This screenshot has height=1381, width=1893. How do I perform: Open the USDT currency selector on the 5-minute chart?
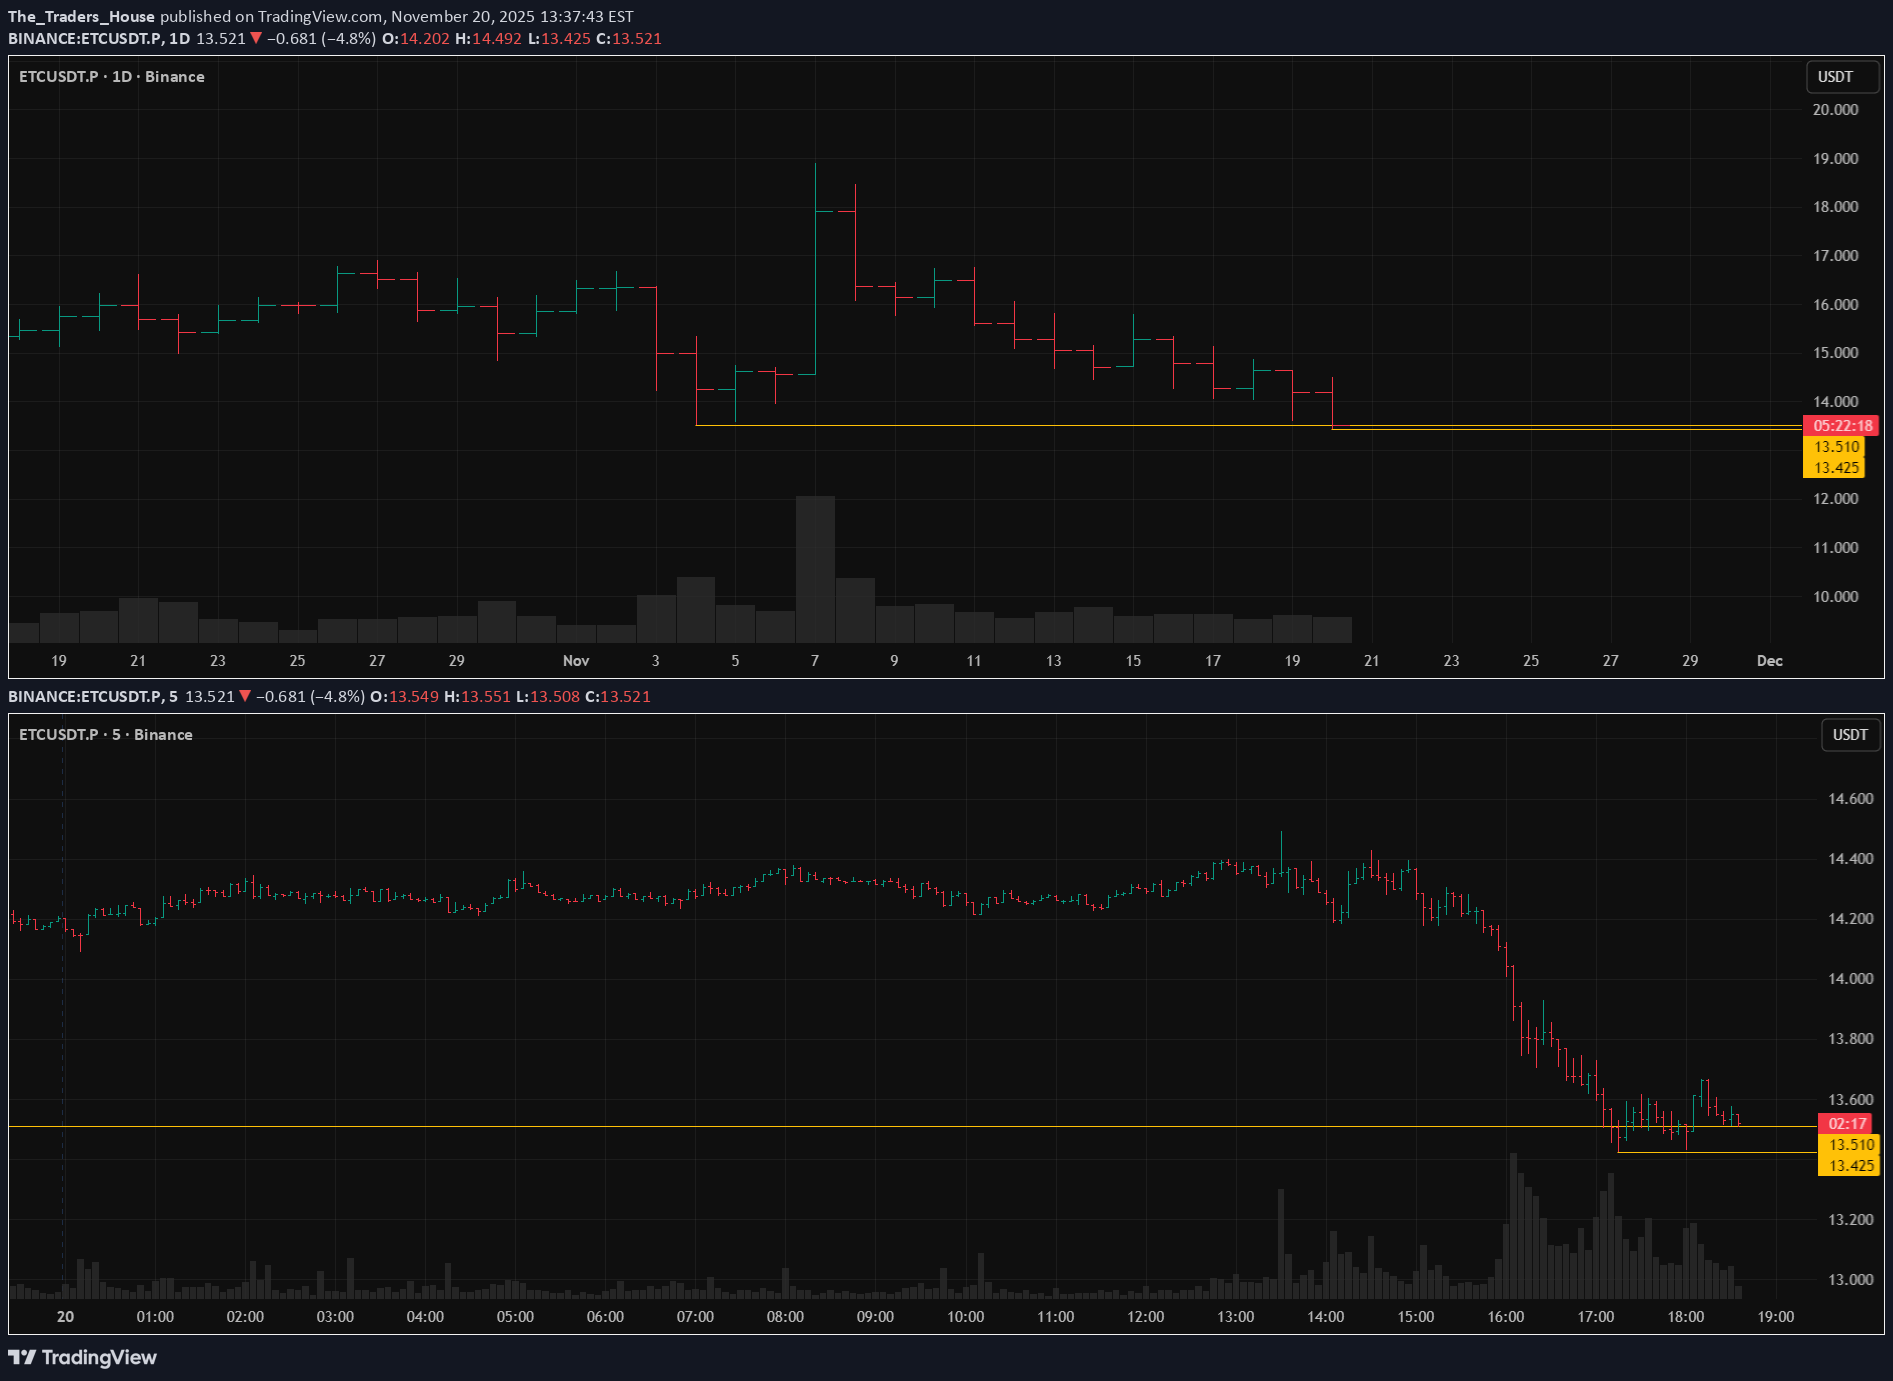pyautogui.click(x=1849, y=735)
